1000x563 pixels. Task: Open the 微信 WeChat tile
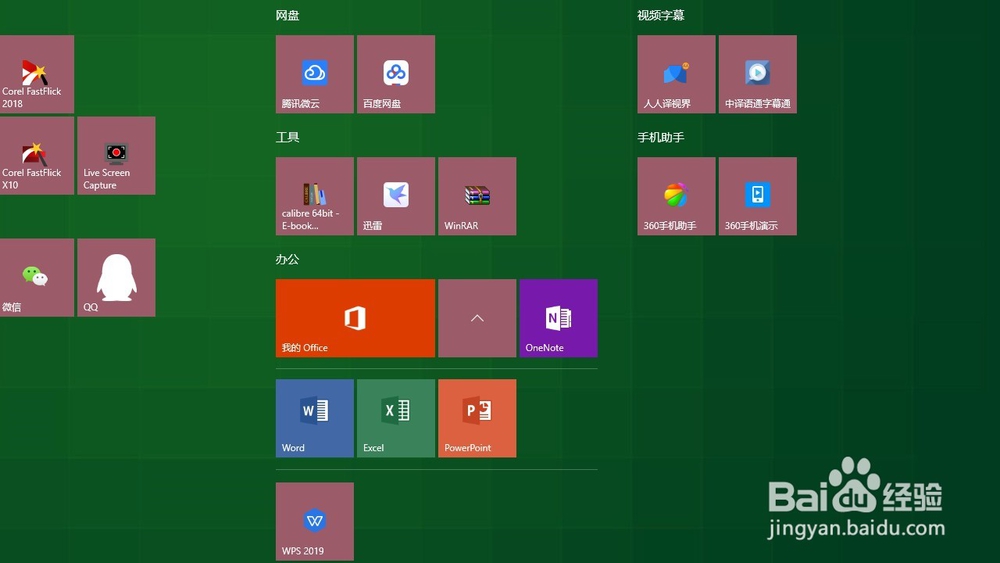point(37,277)
